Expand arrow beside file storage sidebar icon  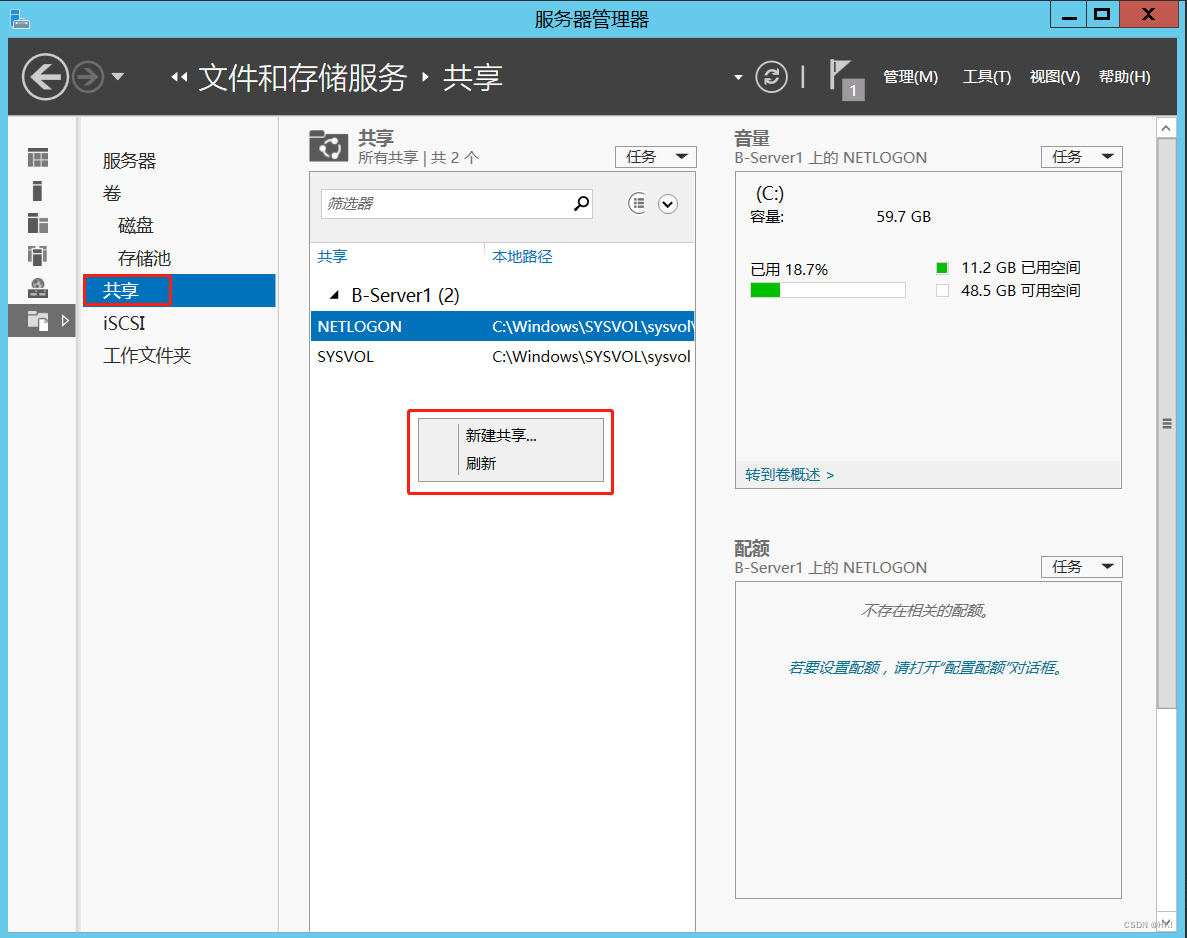coord(66,321)
